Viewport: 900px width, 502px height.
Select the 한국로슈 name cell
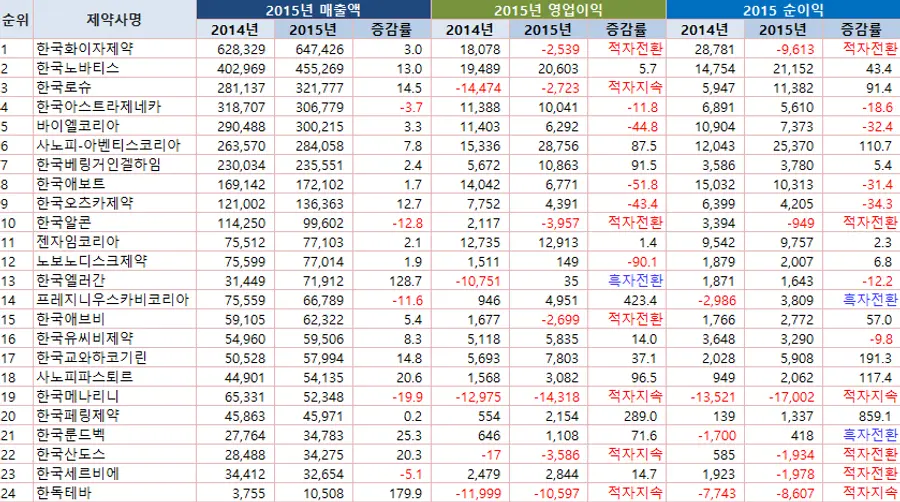pyautogui.click(x=63, y=87)
